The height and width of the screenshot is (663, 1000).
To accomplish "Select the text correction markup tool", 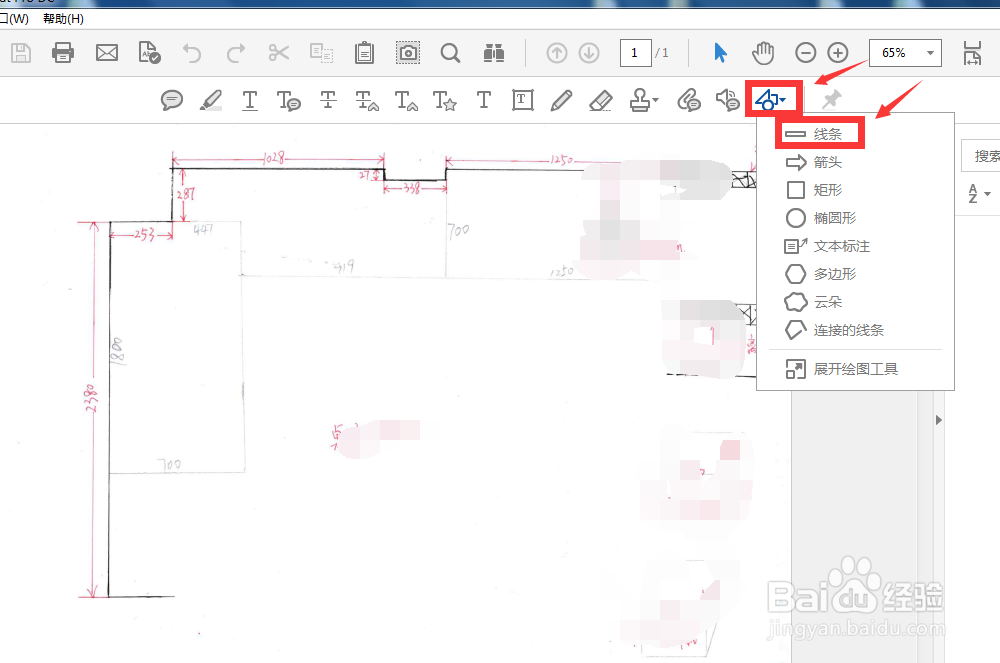I will (x=445, y=101).
